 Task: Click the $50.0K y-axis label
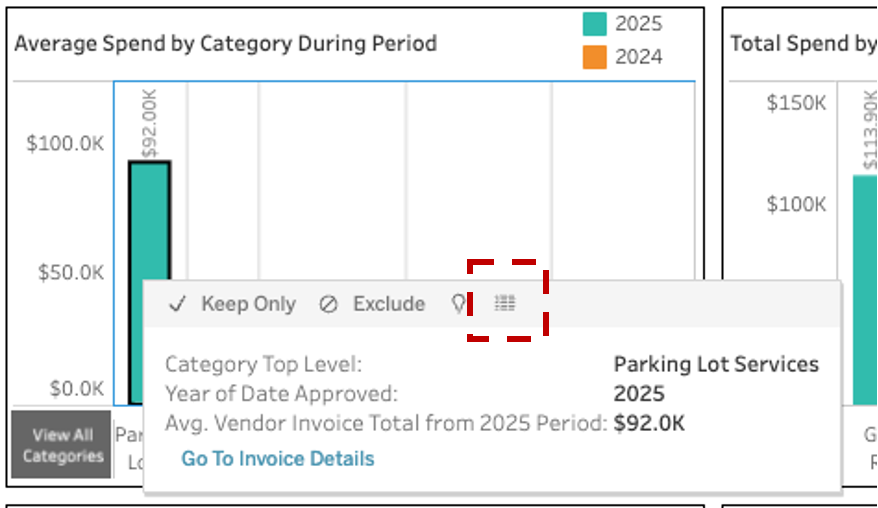tap(71, 273)
